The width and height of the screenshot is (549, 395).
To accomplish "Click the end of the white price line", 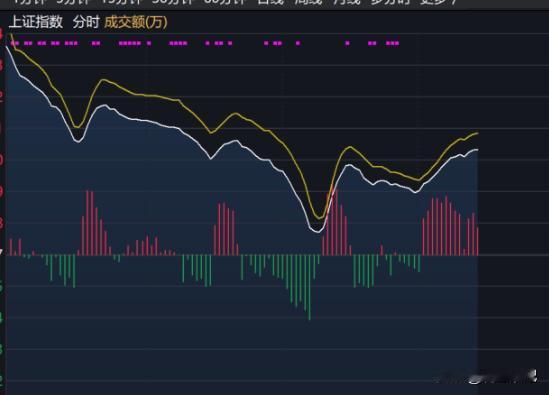I will point(477,150).
